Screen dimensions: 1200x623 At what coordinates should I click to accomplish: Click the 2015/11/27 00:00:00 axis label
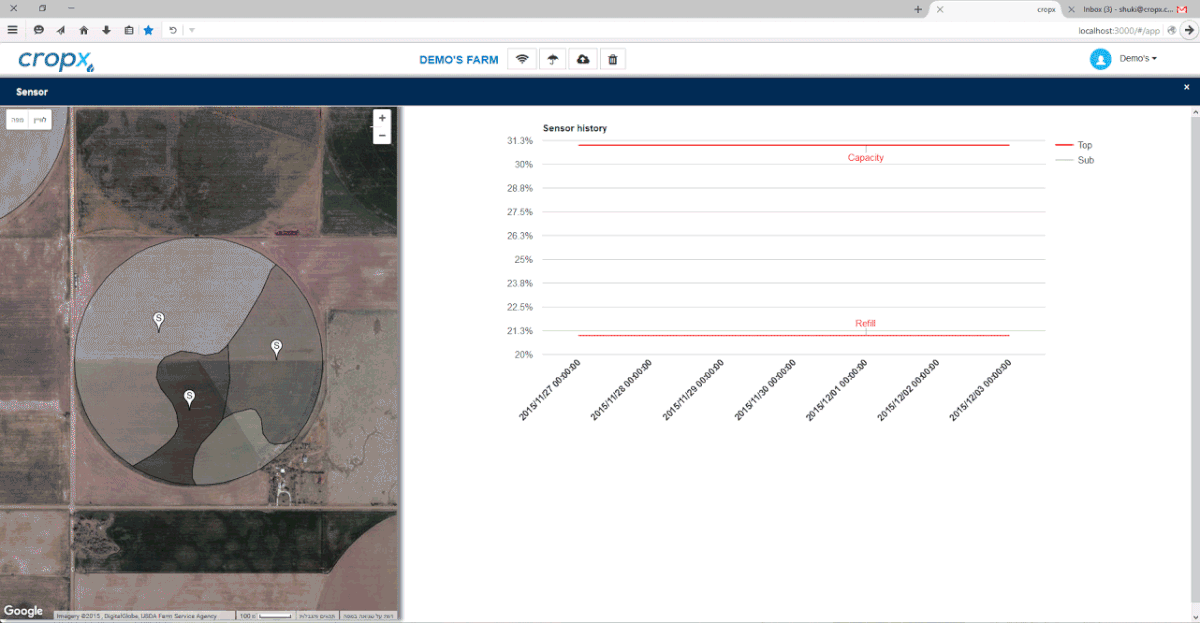(x=550, y=390)
